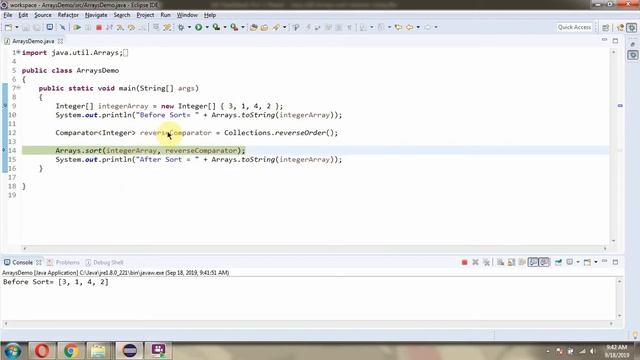This screenshot has height=360, width=640.
Task: Expand the Open Console dropdown arrow
Action: coord(596,262)
